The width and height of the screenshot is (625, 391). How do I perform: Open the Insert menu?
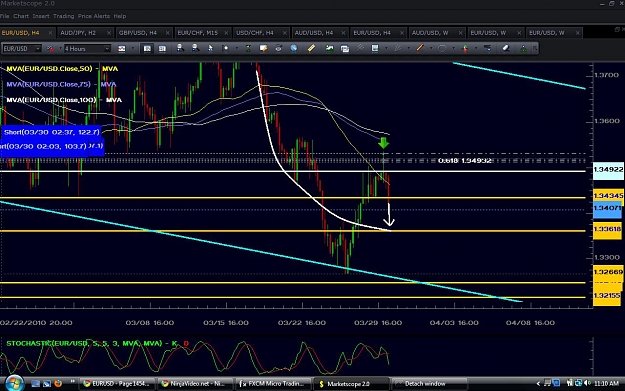click(41, 16)
